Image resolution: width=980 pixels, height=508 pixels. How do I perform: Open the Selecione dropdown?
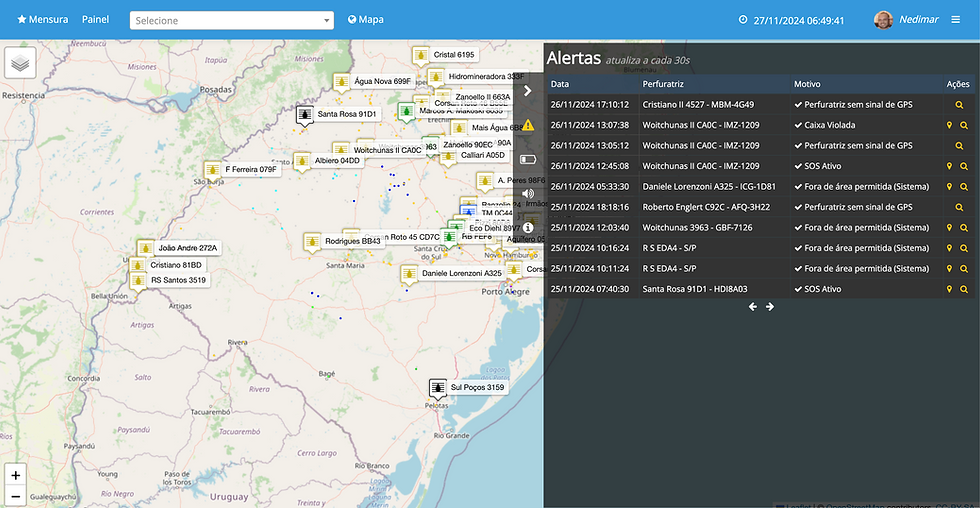pyautogui.click(x=231, y=21)
